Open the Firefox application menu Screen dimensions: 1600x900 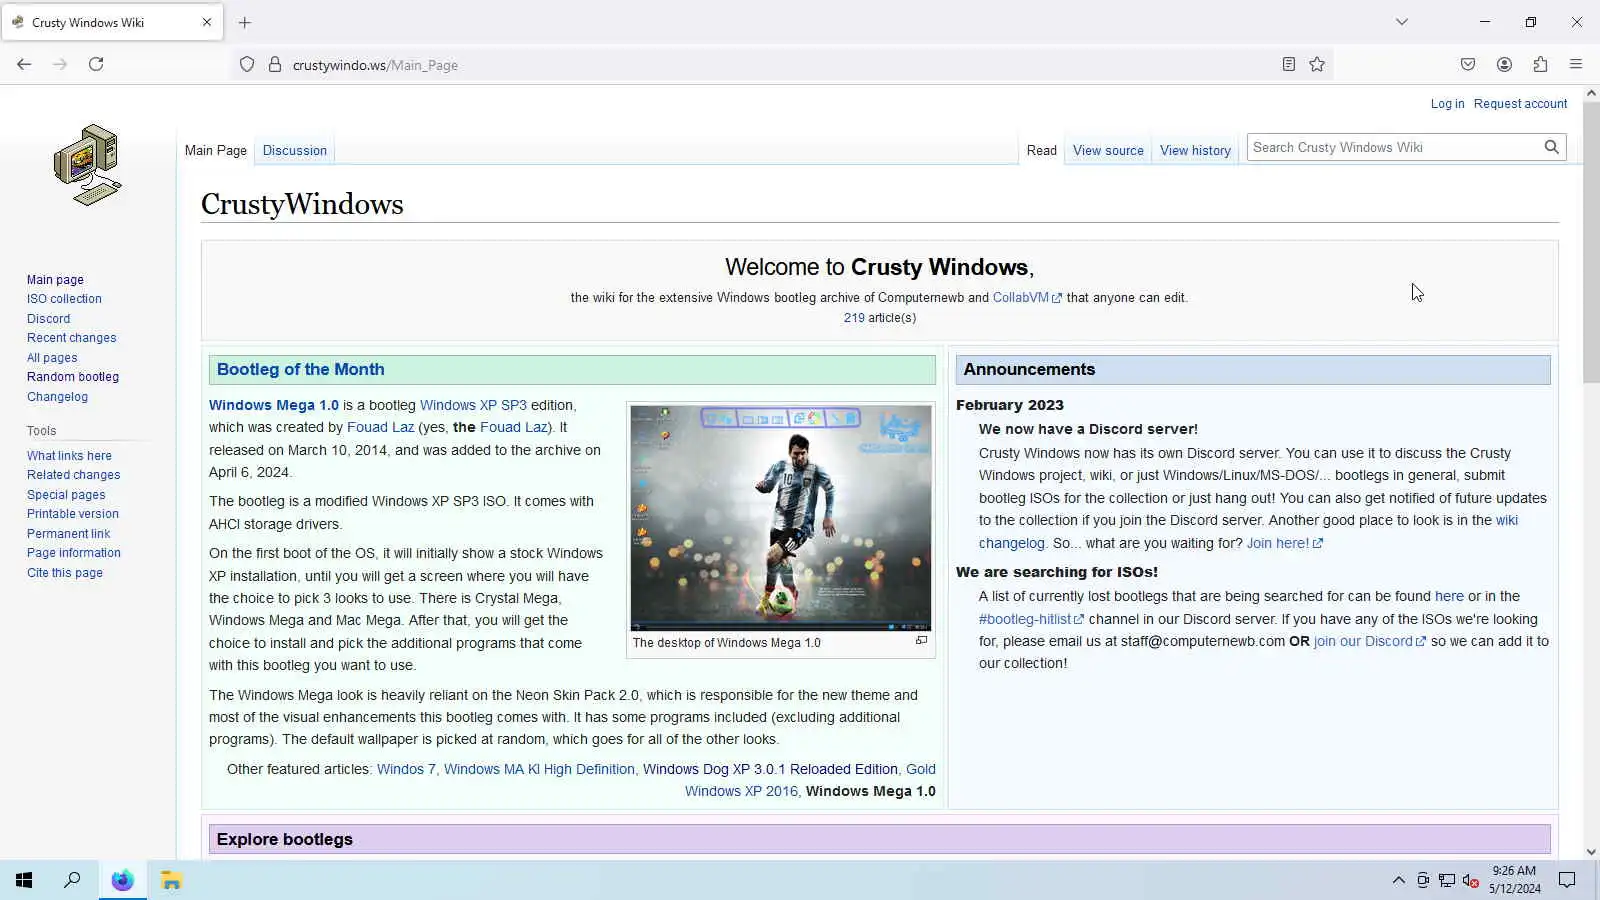tap(1576, 64)
